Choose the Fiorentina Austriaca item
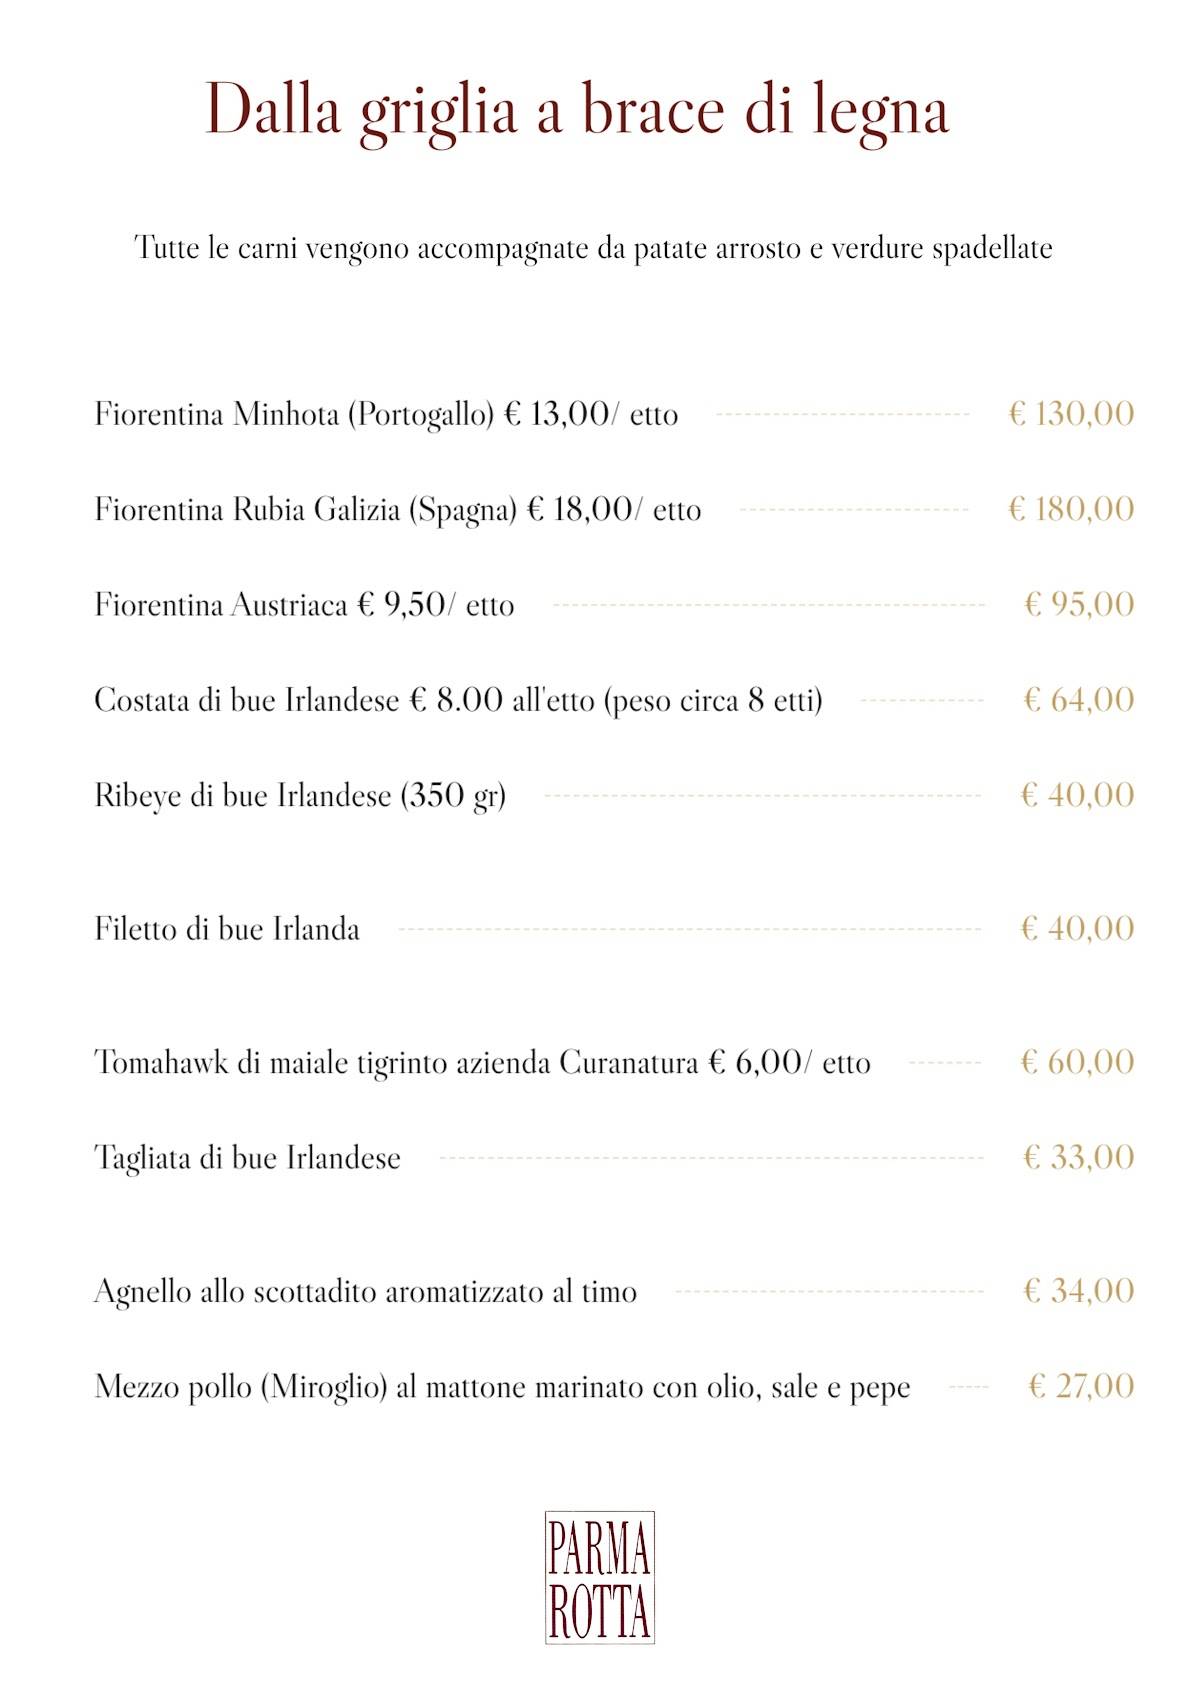This screenshot has width=1200, height=1697. (304, 605)
